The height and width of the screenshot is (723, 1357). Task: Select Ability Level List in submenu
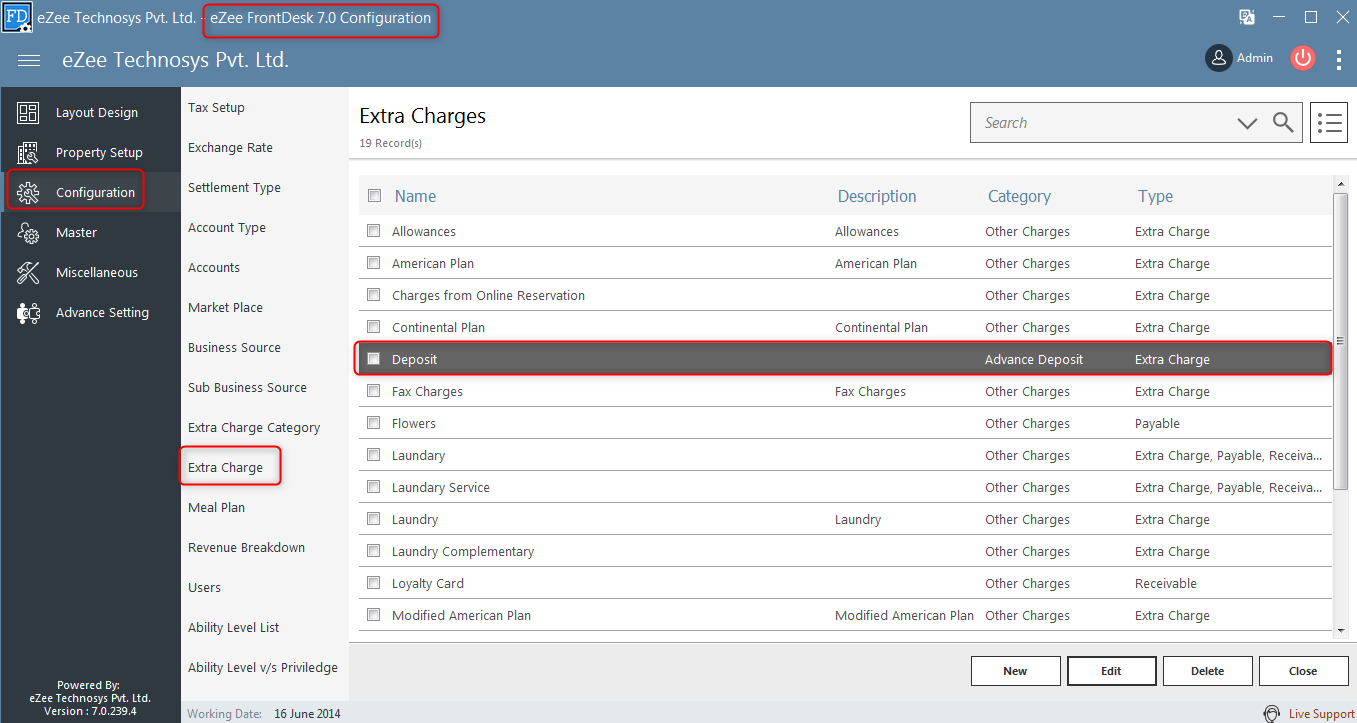[x=233, y=628]
